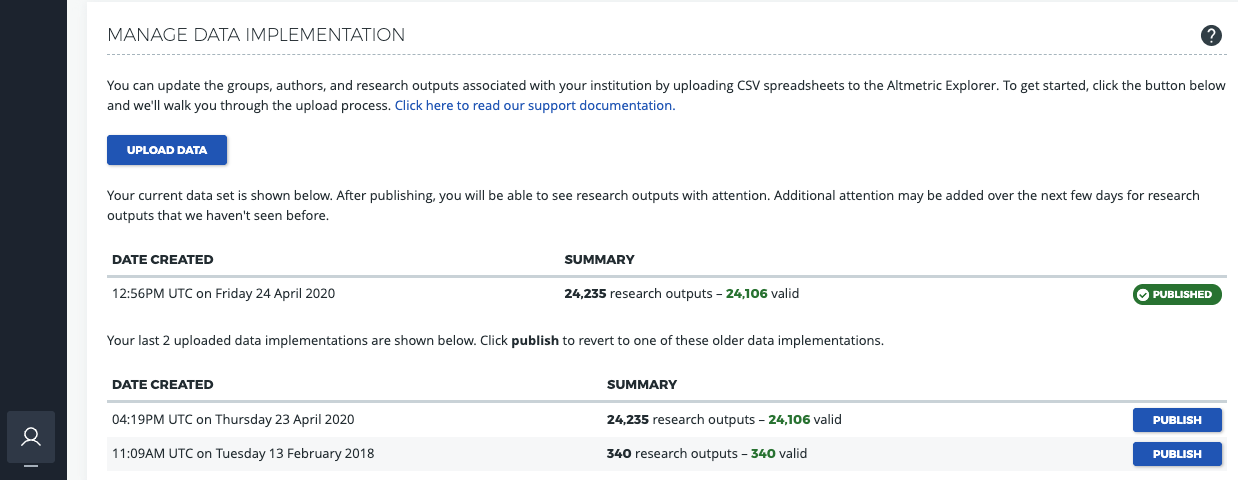Click the Upload Data button
The image size is (1238, 480).
167,150
